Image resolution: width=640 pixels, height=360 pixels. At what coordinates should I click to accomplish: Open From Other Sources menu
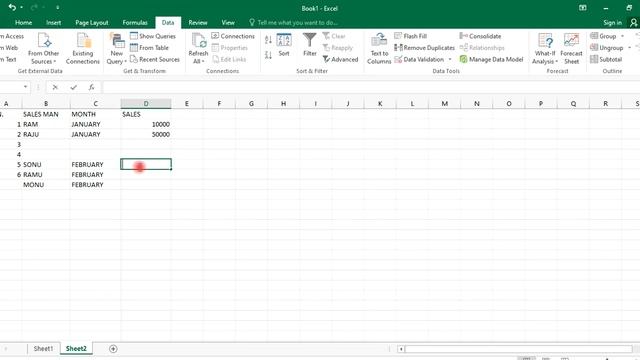pos(44,49)
